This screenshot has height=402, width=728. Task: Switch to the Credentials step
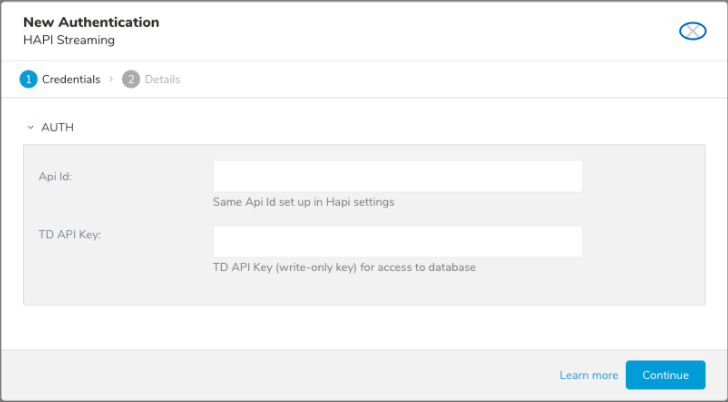(70, 79)
